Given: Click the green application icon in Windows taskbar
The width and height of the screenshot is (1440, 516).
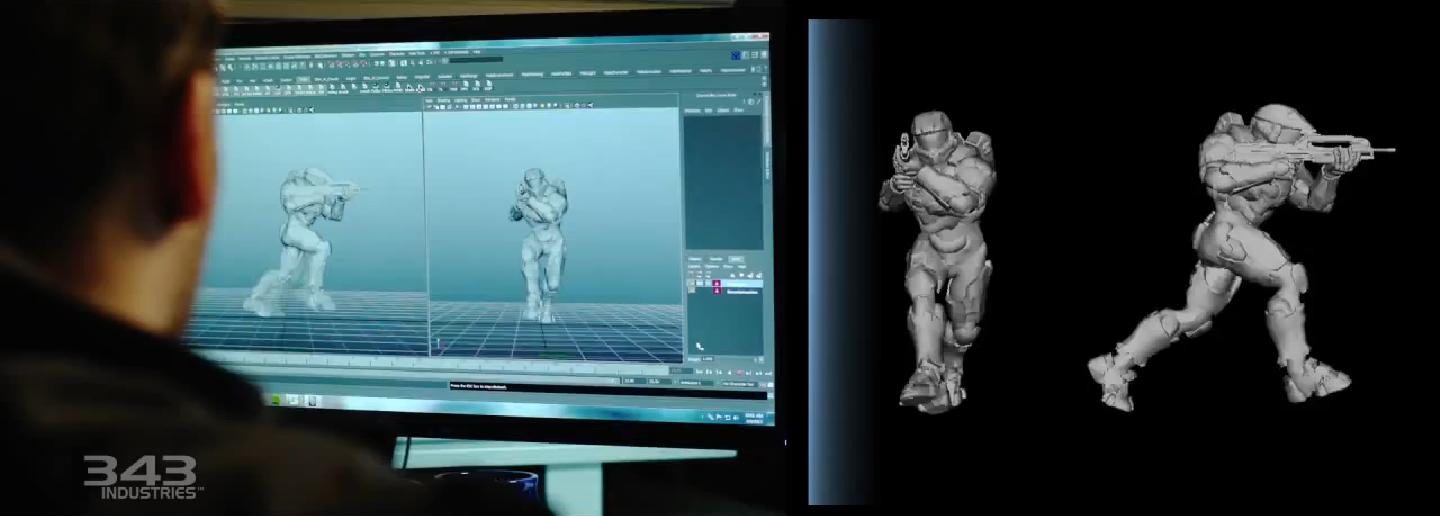Looking at the screenshot, I should 275,398.
